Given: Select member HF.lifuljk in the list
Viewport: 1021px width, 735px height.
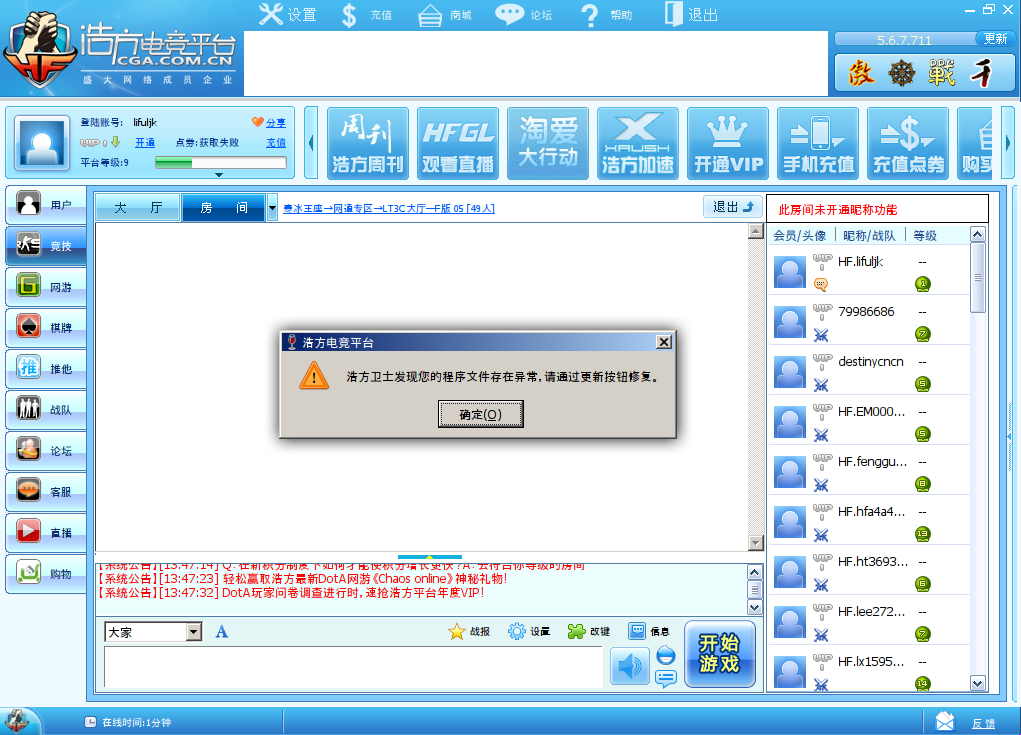Looking at the screenshot, I should click(869, 270).
